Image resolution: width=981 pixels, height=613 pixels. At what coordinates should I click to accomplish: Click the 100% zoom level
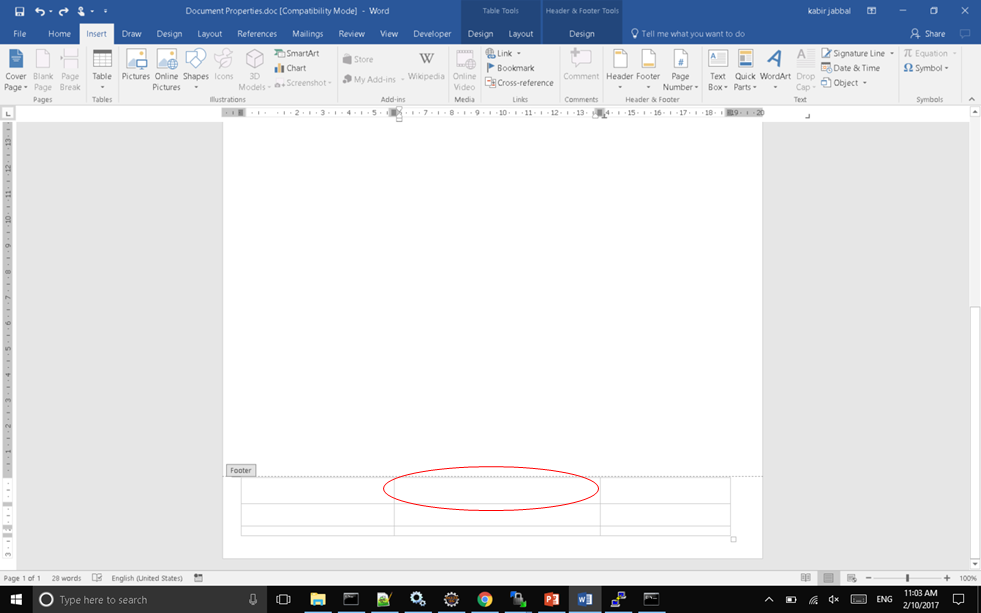pos(968,578)
